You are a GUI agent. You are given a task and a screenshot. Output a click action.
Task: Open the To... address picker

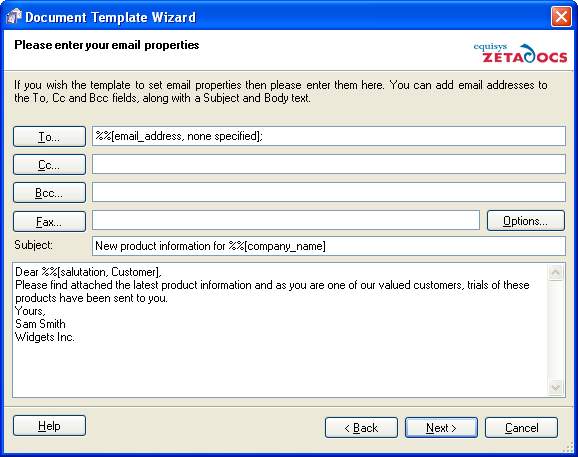pyautogui.click(x=49, y=137)
